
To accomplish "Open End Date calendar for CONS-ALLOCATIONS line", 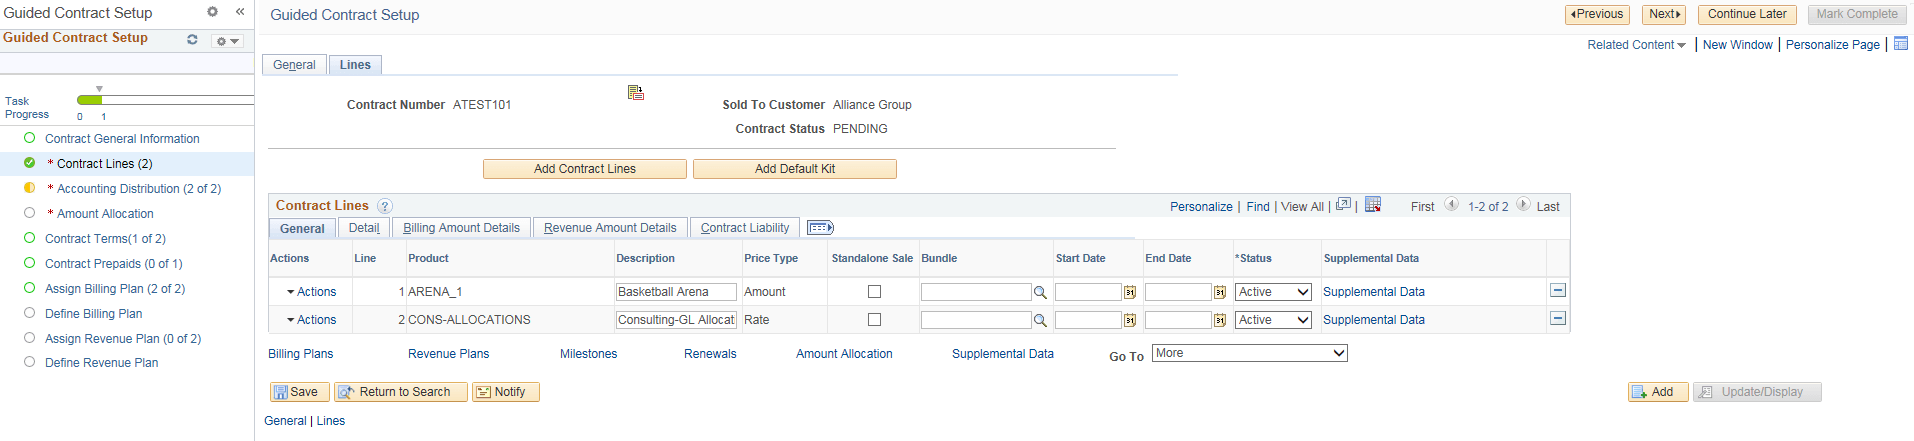I will coord(1219,320).
